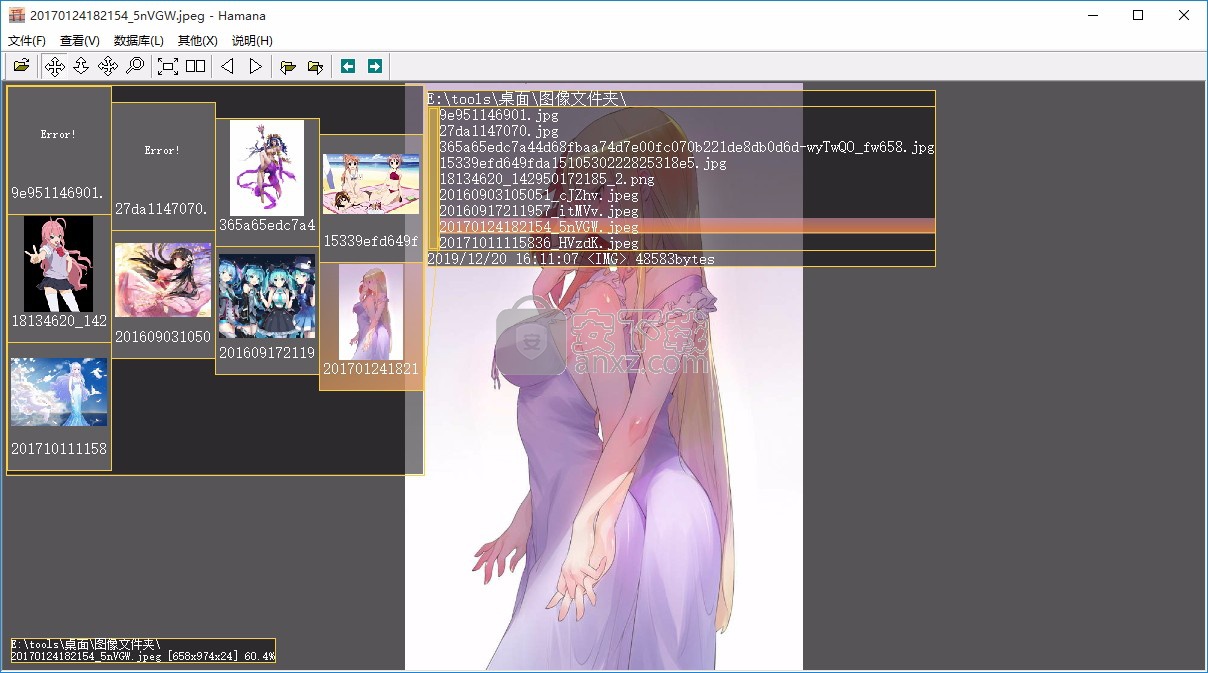Go to previous image with left triangle
This screenshot has width=1208, height=673.
[228, 66]
